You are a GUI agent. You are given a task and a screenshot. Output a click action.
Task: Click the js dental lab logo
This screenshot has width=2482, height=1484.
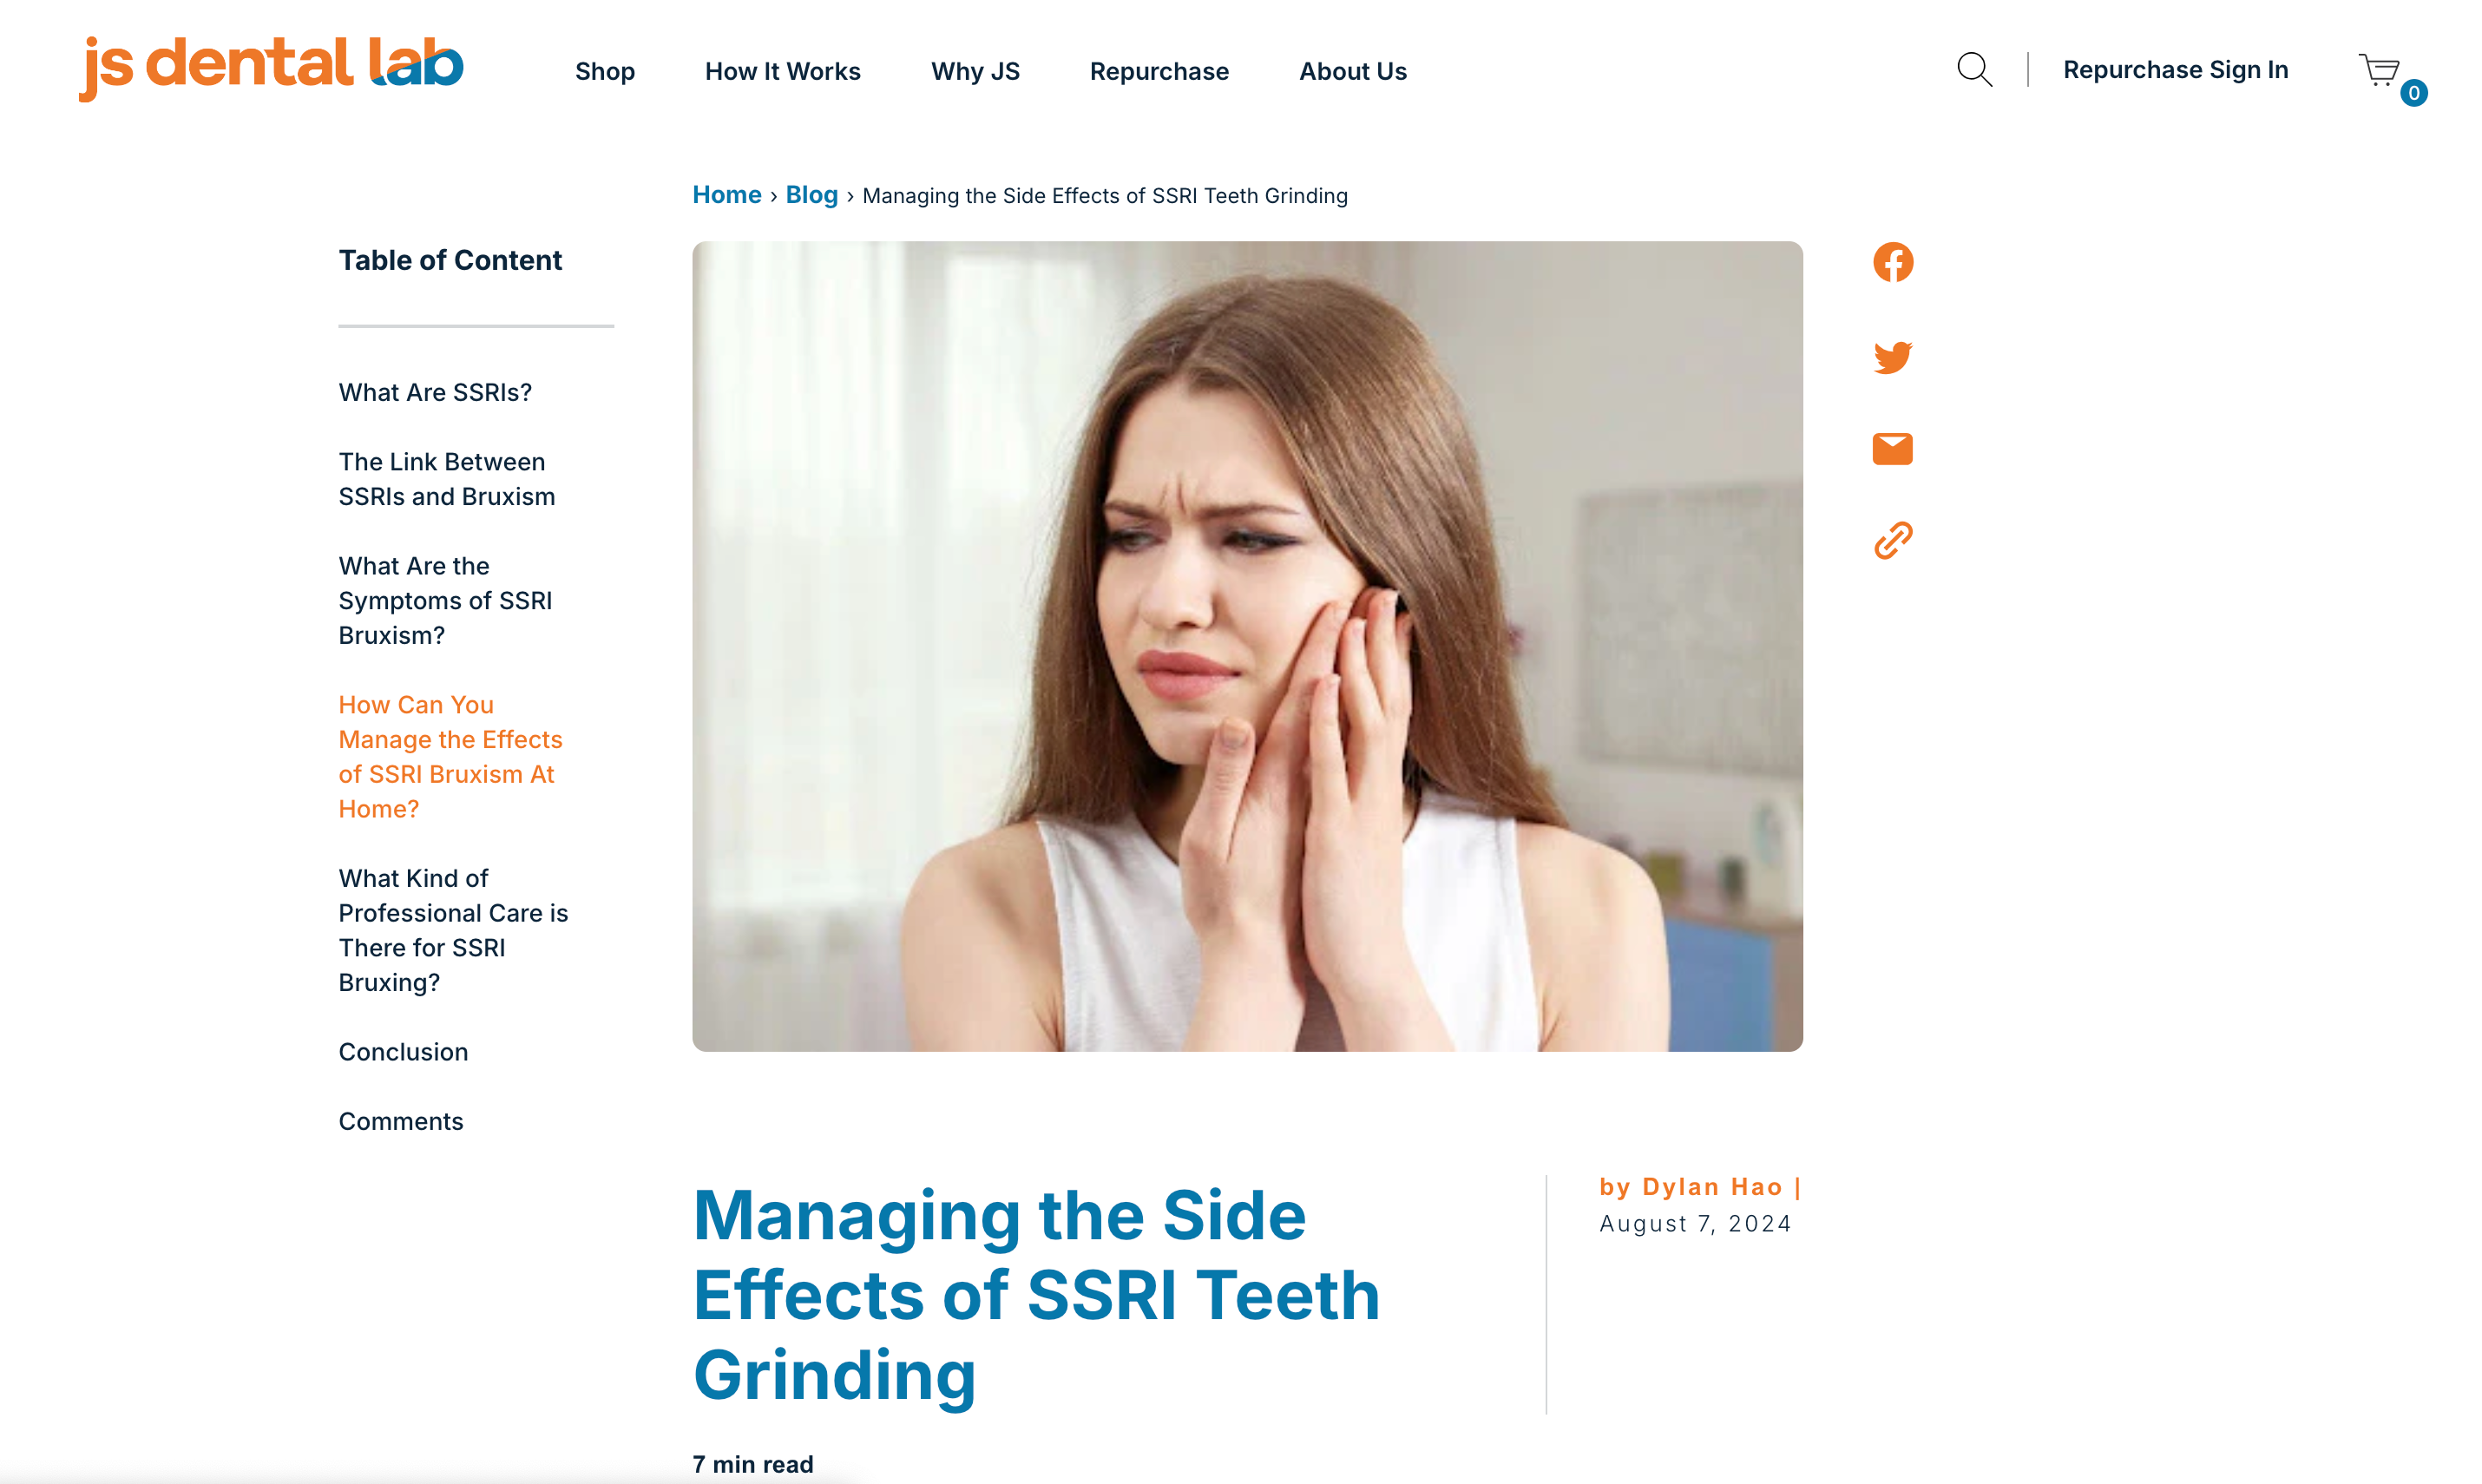pos(271,67)
